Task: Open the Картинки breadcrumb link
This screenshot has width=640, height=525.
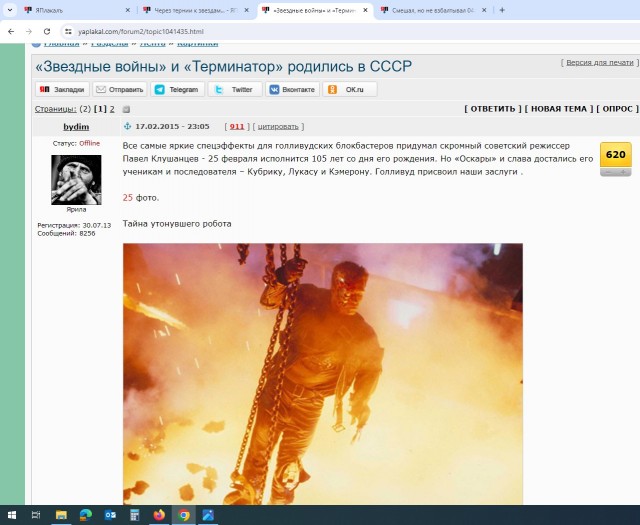Action: 198,44
